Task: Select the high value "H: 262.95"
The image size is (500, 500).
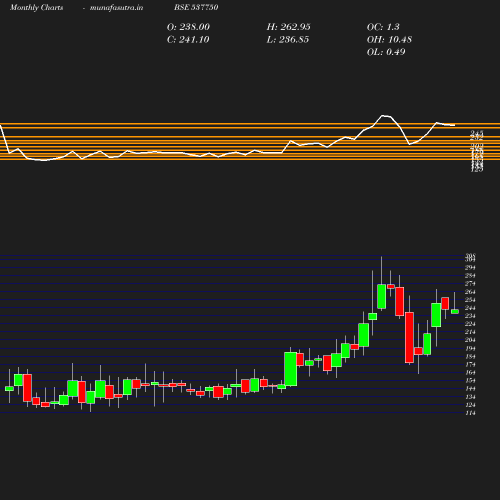Action: click(x=288, y=27)
